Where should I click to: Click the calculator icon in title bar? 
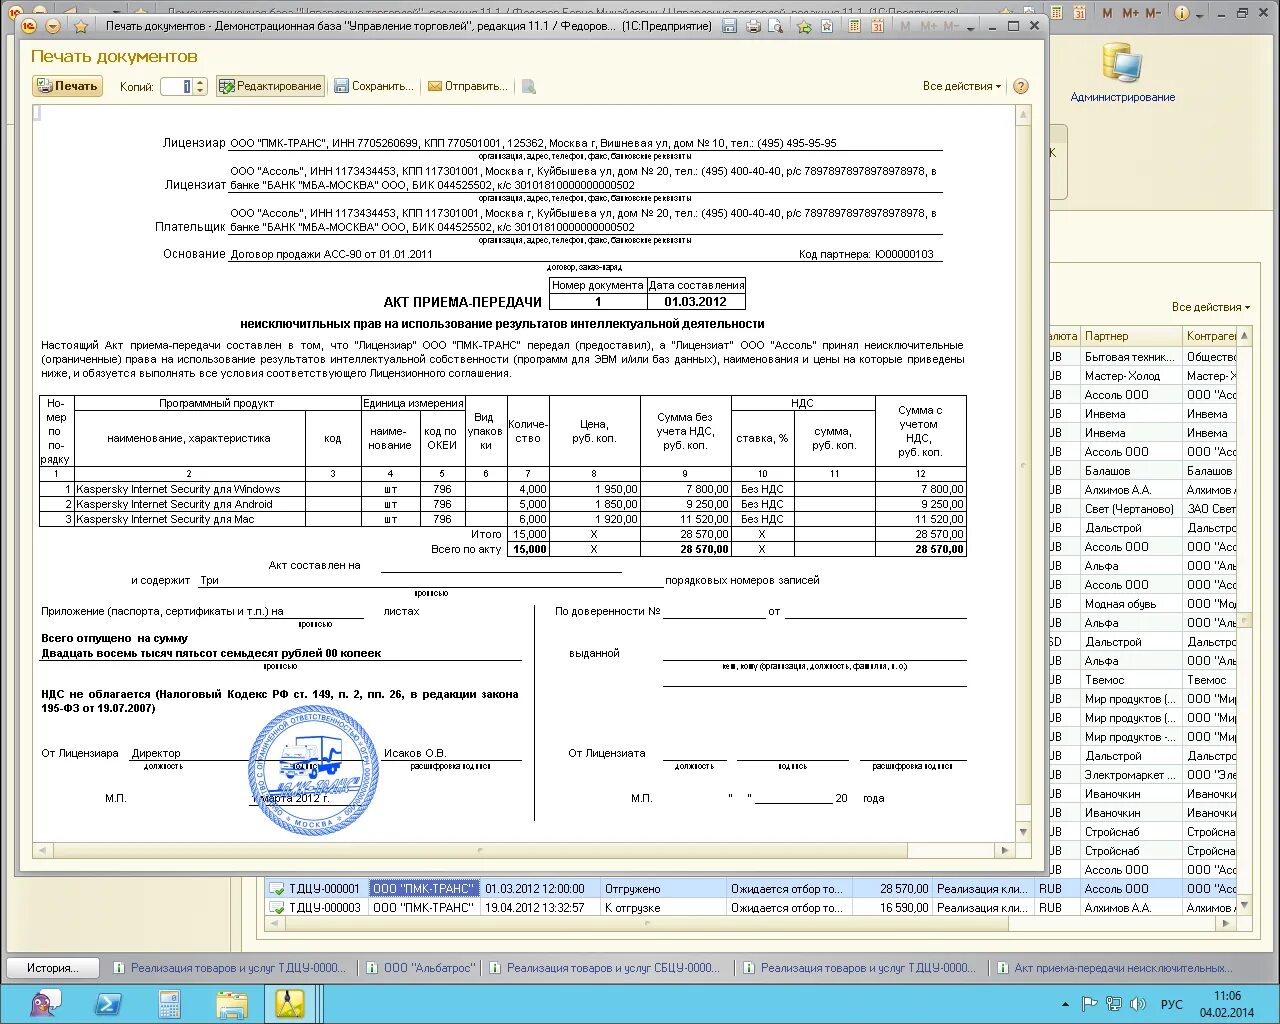(855, 26)
